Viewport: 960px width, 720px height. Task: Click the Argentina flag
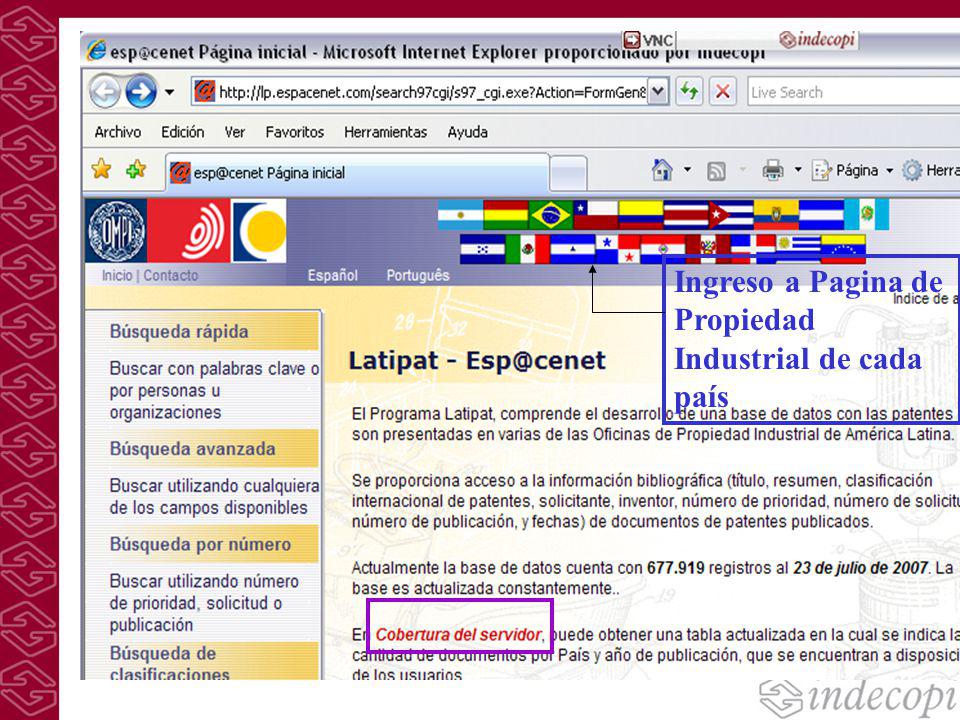click(460, 215)
